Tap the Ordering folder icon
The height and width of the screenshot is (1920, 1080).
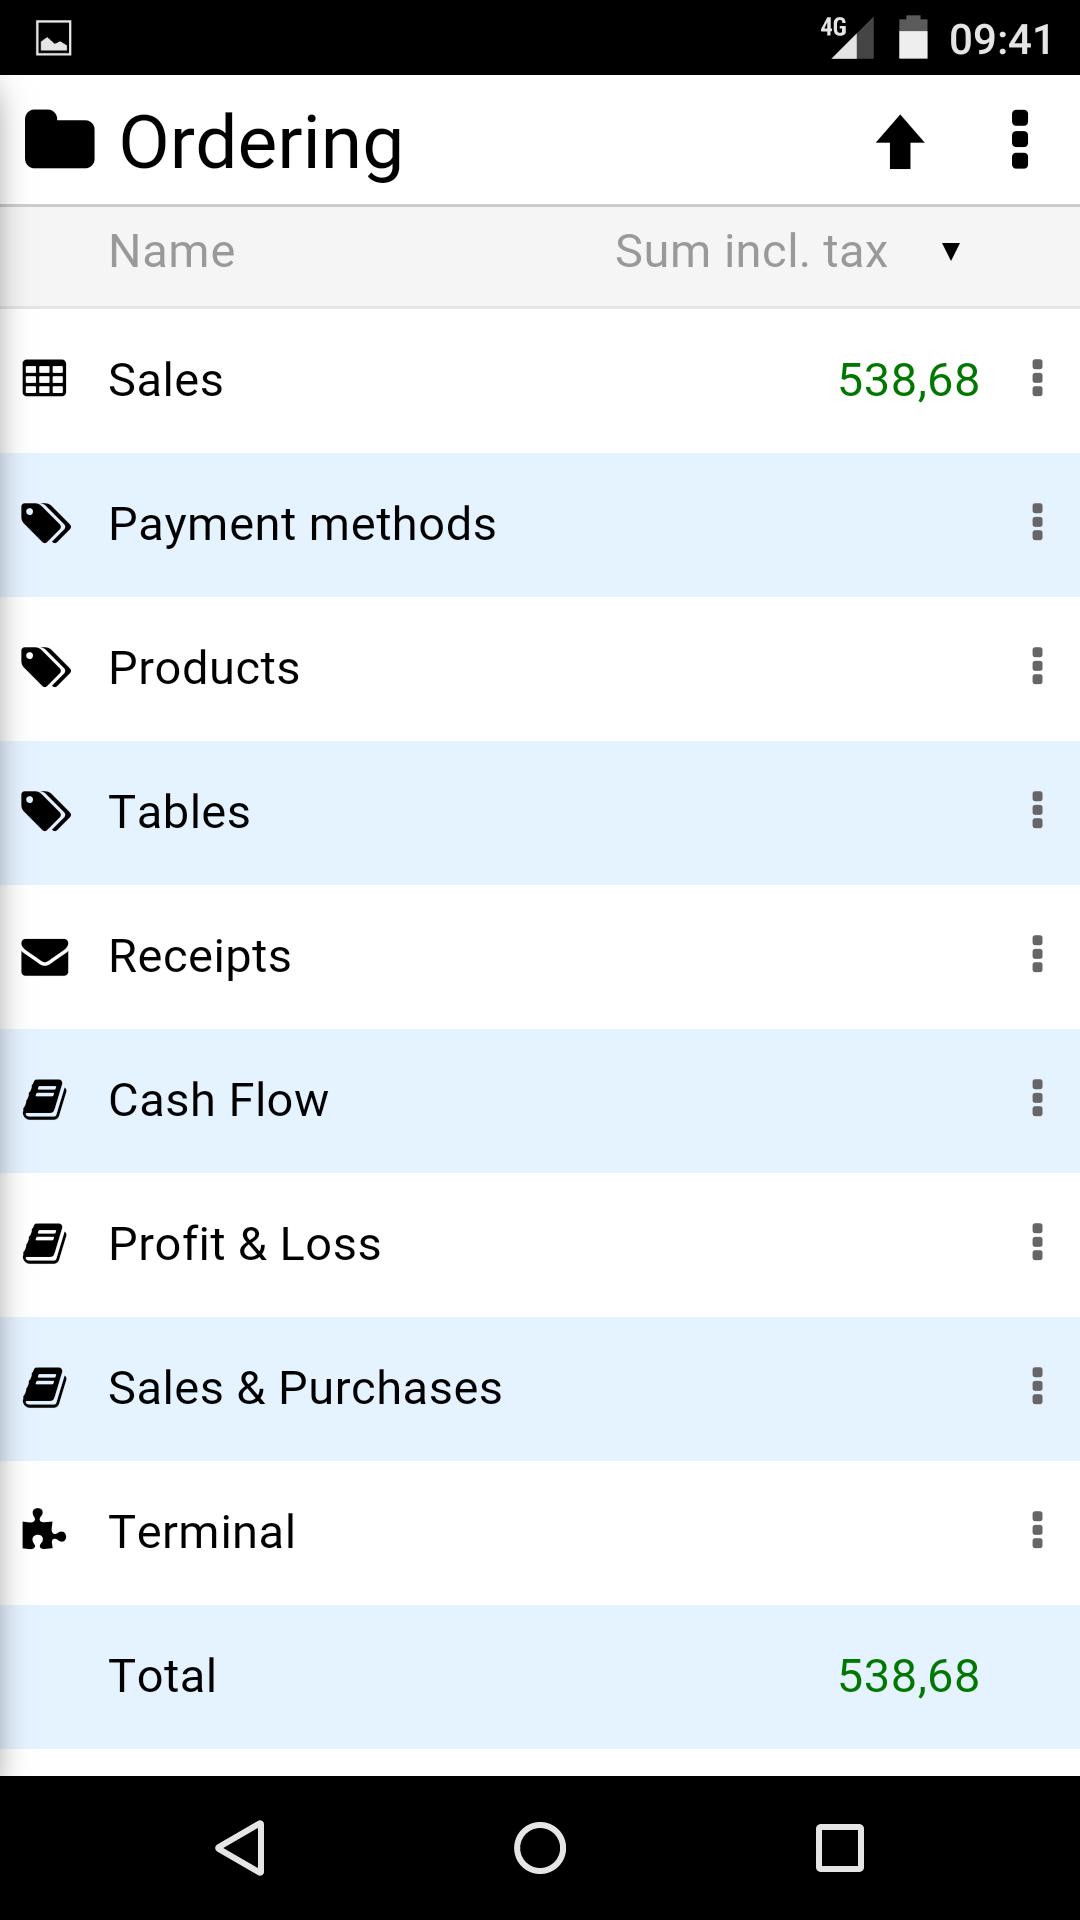(59, 141)
